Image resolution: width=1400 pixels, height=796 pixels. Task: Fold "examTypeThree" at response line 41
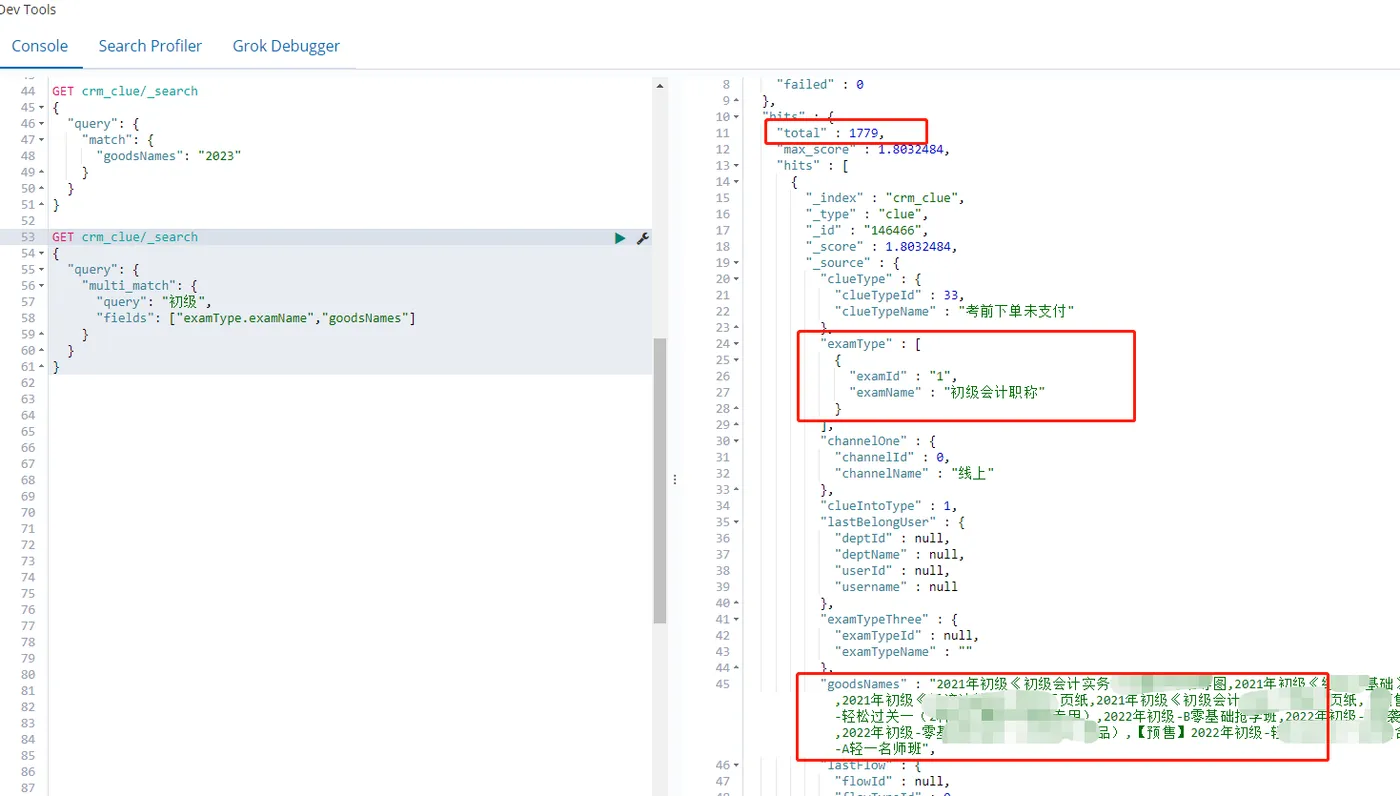737,619
